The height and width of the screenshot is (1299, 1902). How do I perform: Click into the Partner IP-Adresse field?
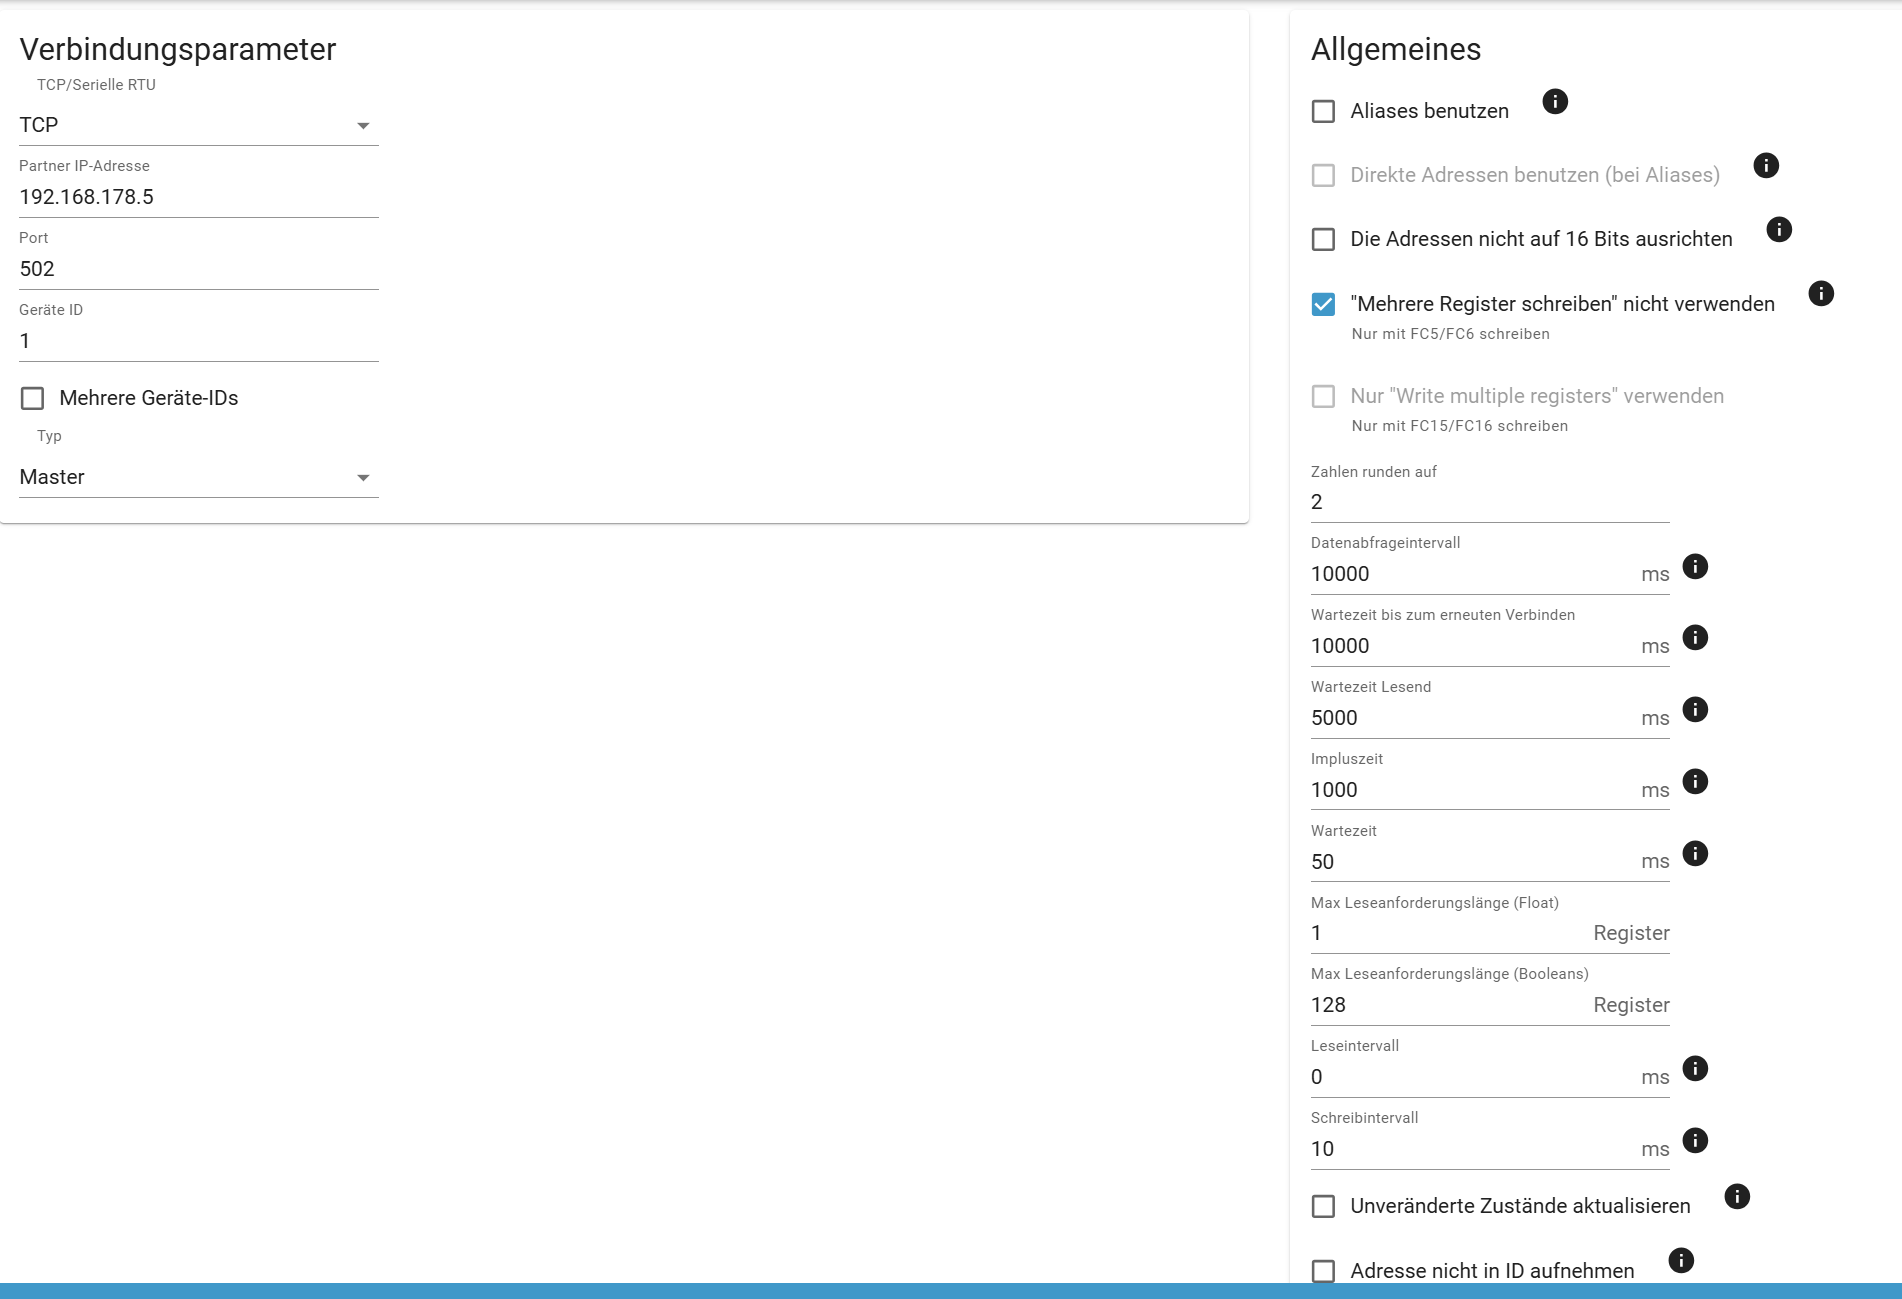click(150, 196)
